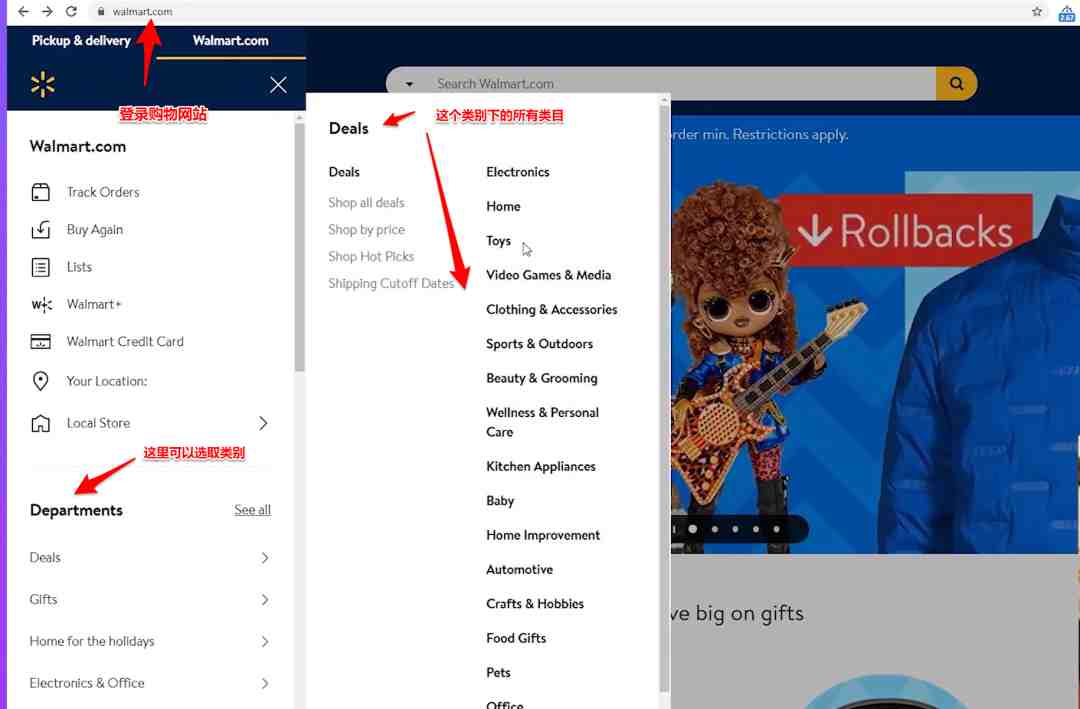Image resolution: width=1080 pixels, height=709 pixels.
Task: Select Pets deals category
Action: click(x=499, y=673)
